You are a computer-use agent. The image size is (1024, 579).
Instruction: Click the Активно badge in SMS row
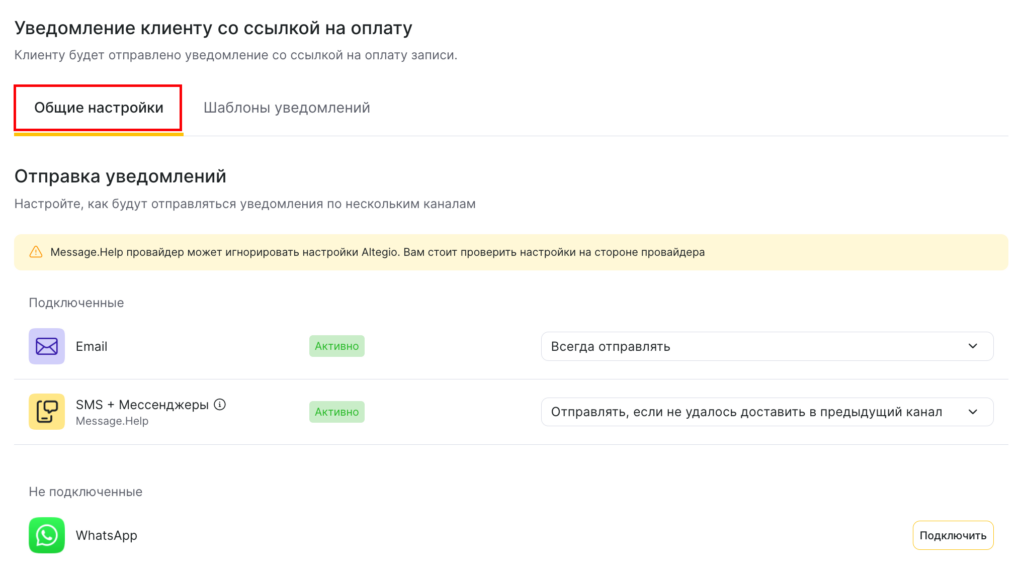pyautogui.click(x=336, y=412)
